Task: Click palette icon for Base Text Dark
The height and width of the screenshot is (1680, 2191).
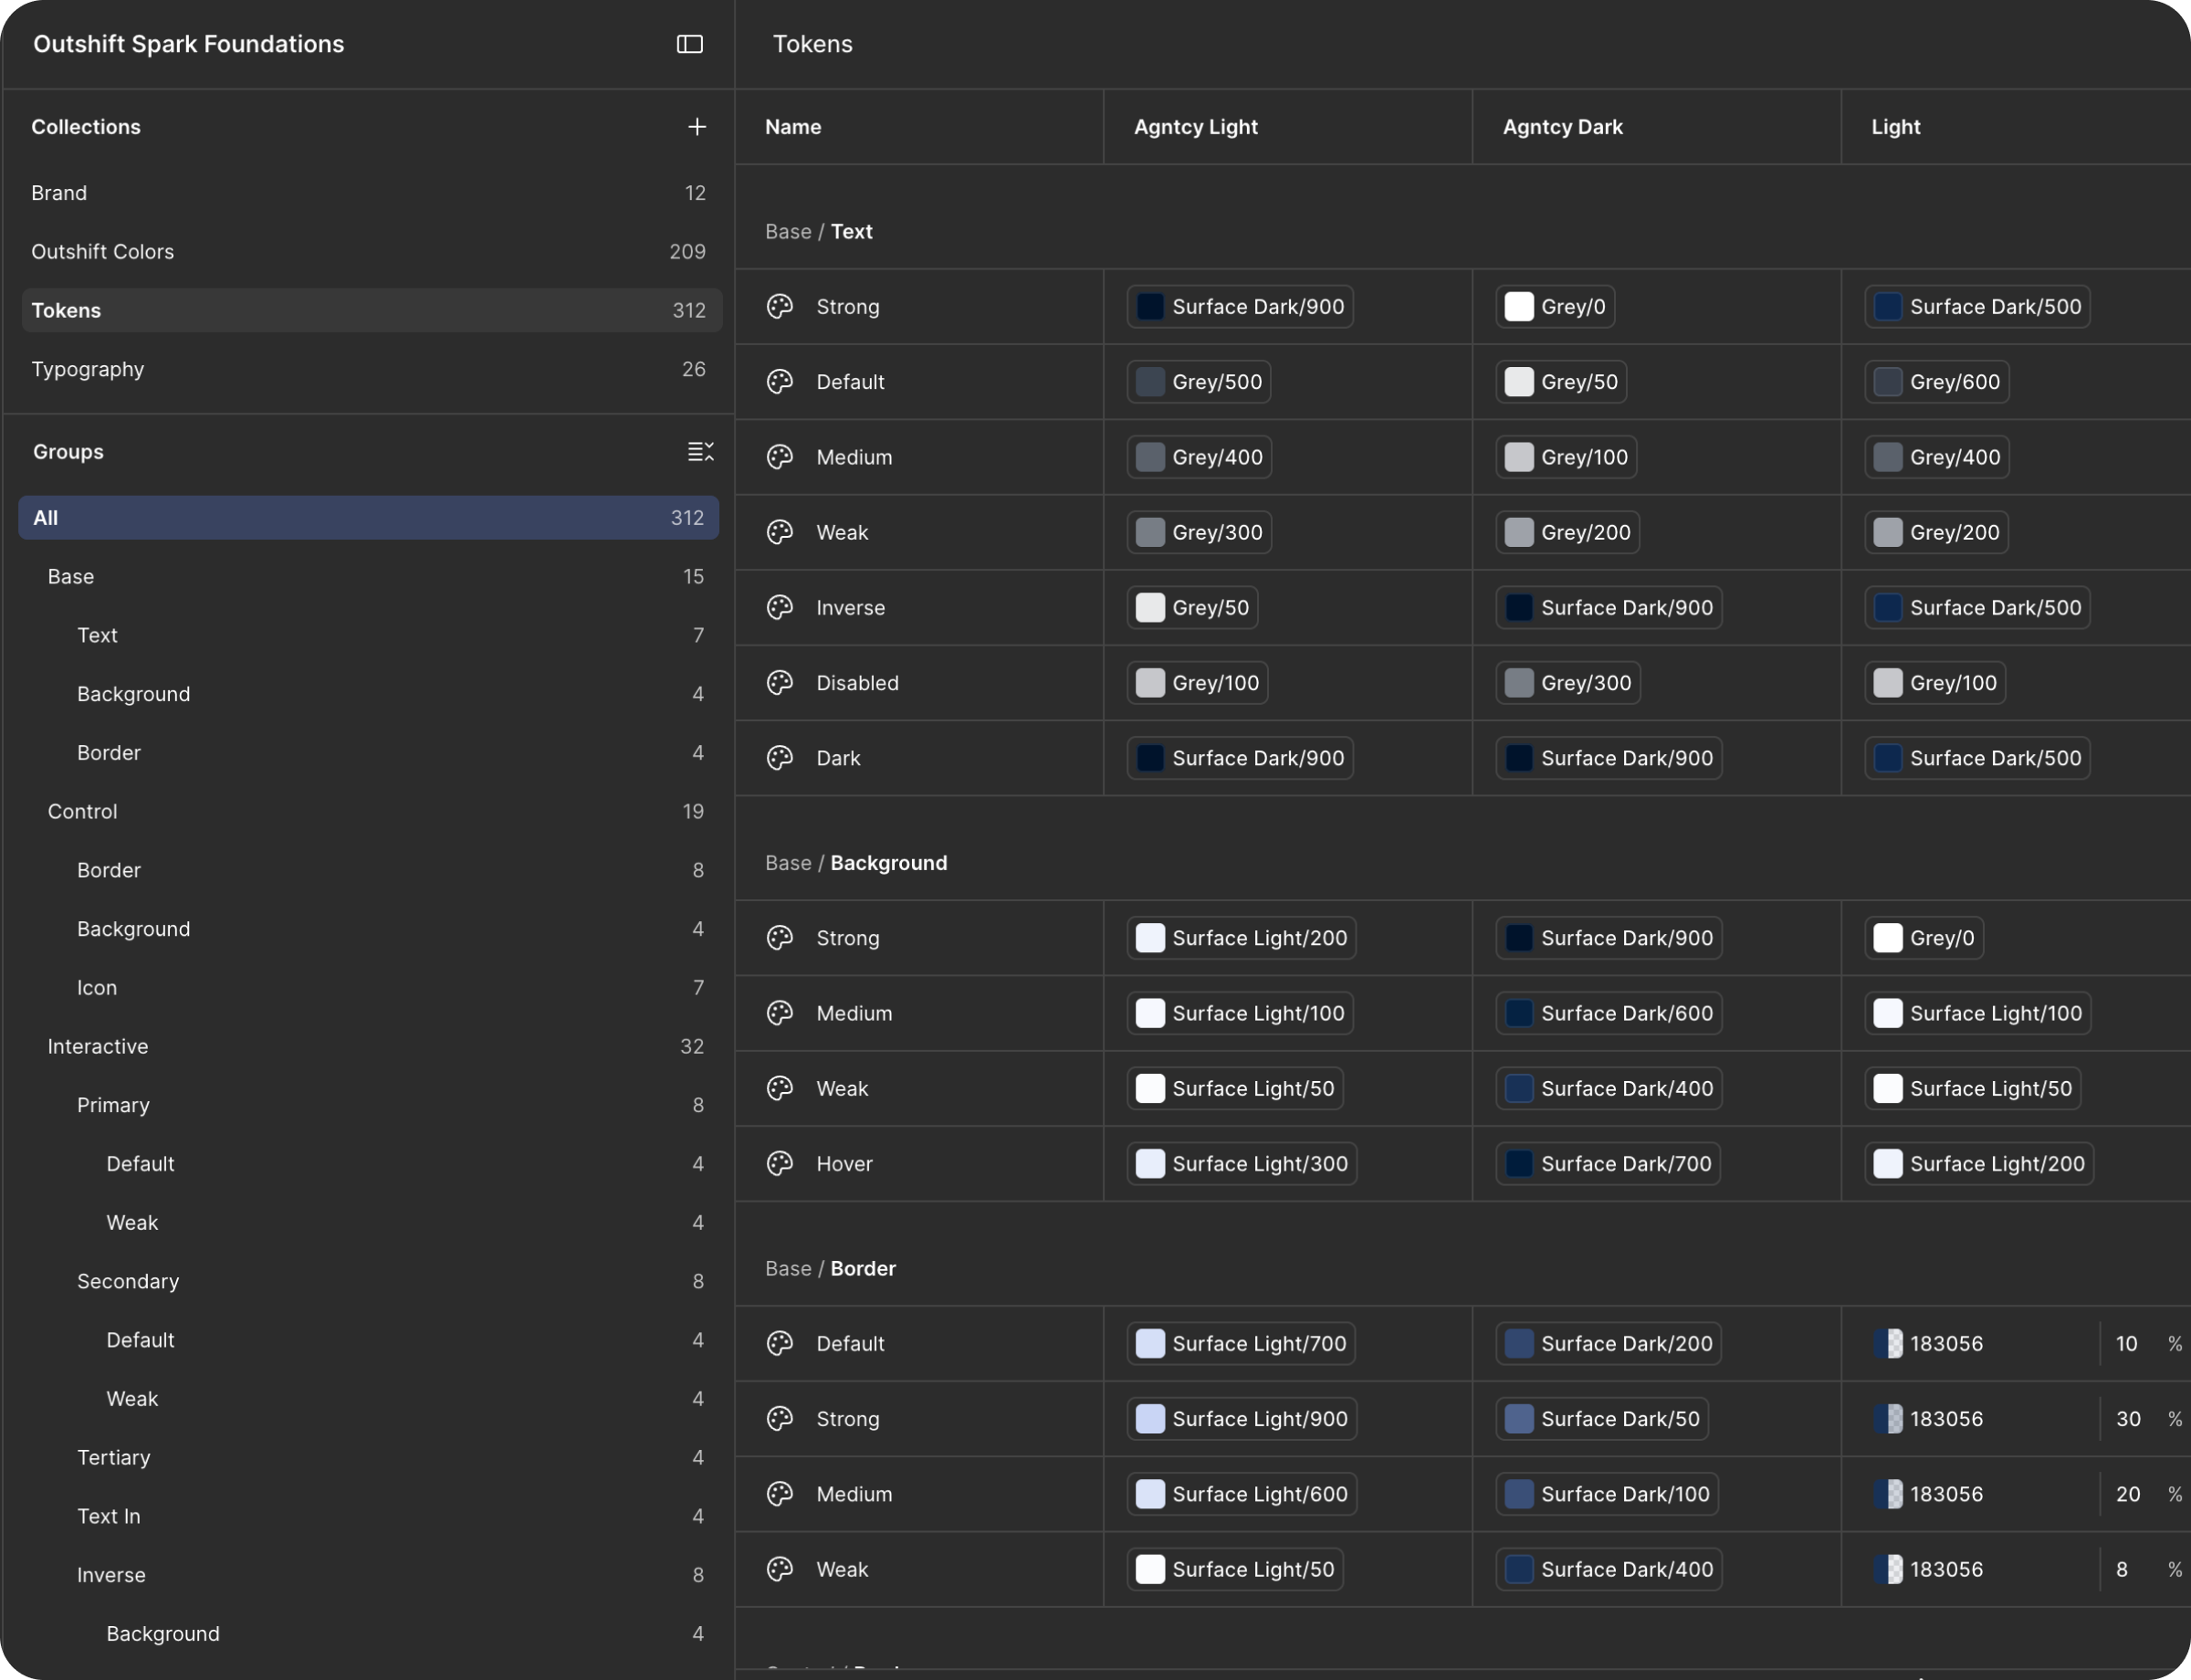Action: click(x=780, y=758)
